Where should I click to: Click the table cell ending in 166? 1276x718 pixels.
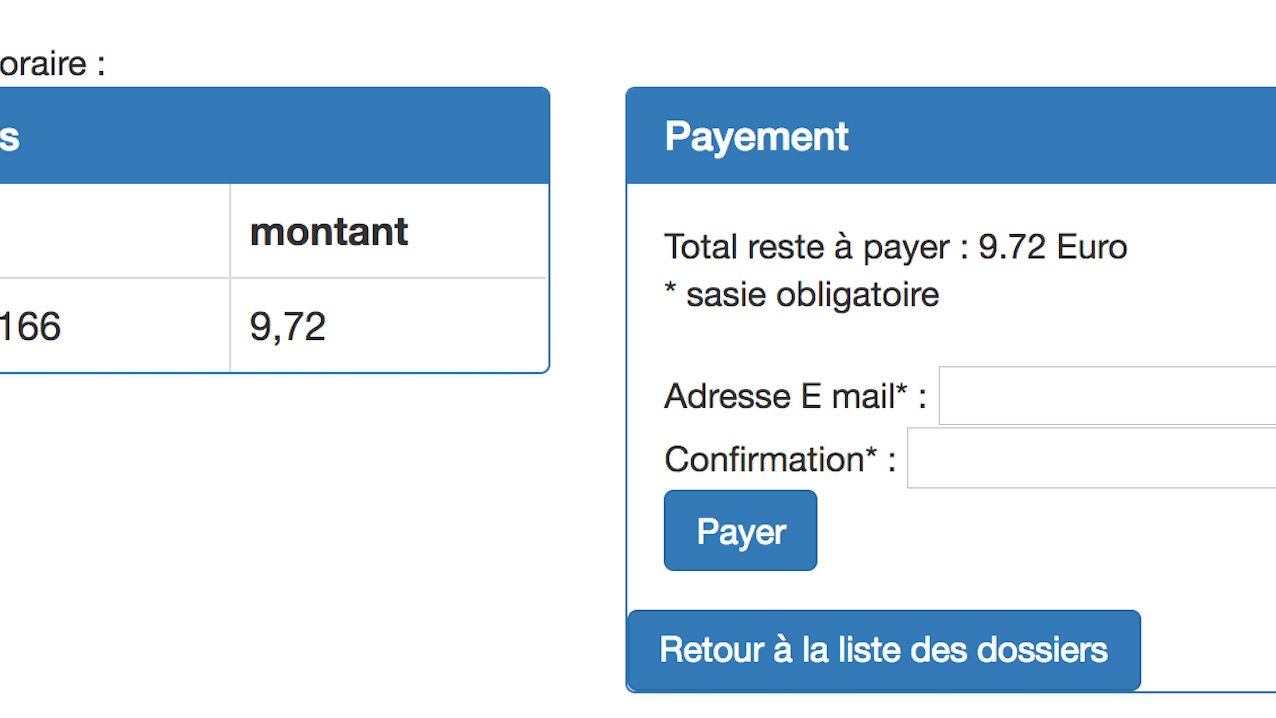click(x=30, y=326)
